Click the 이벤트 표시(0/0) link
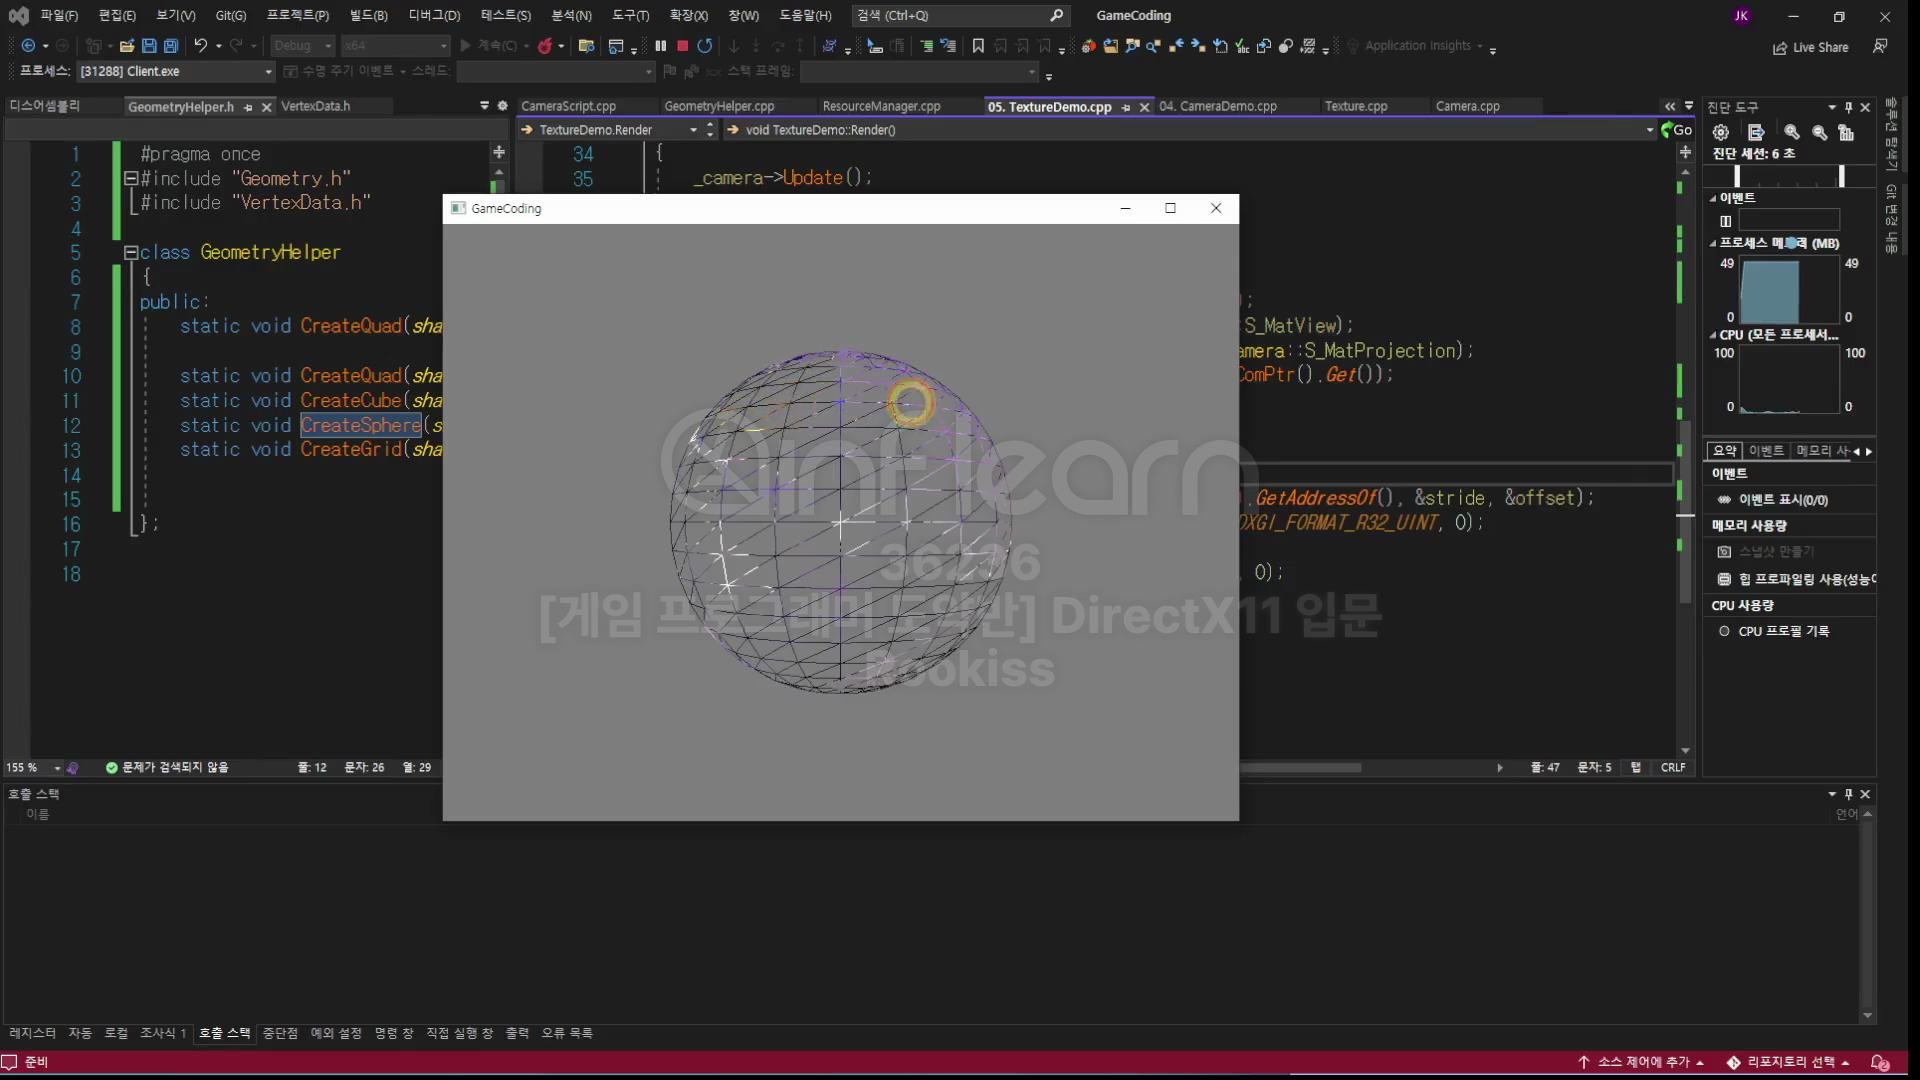1920x1080 pixels. pos(1782,500)
